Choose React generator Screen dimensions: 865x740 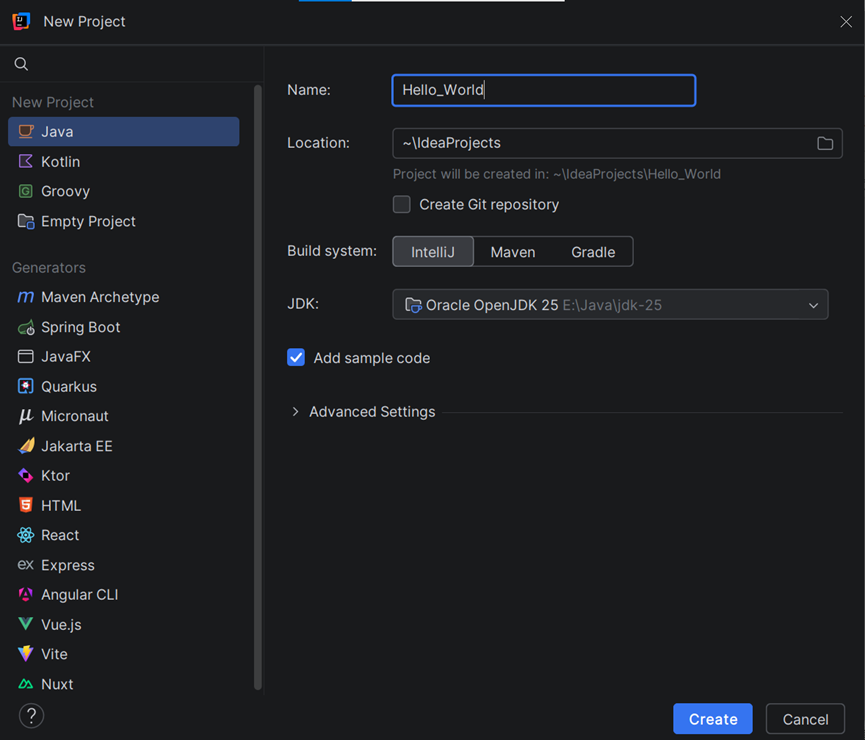(x=124, y=535)
